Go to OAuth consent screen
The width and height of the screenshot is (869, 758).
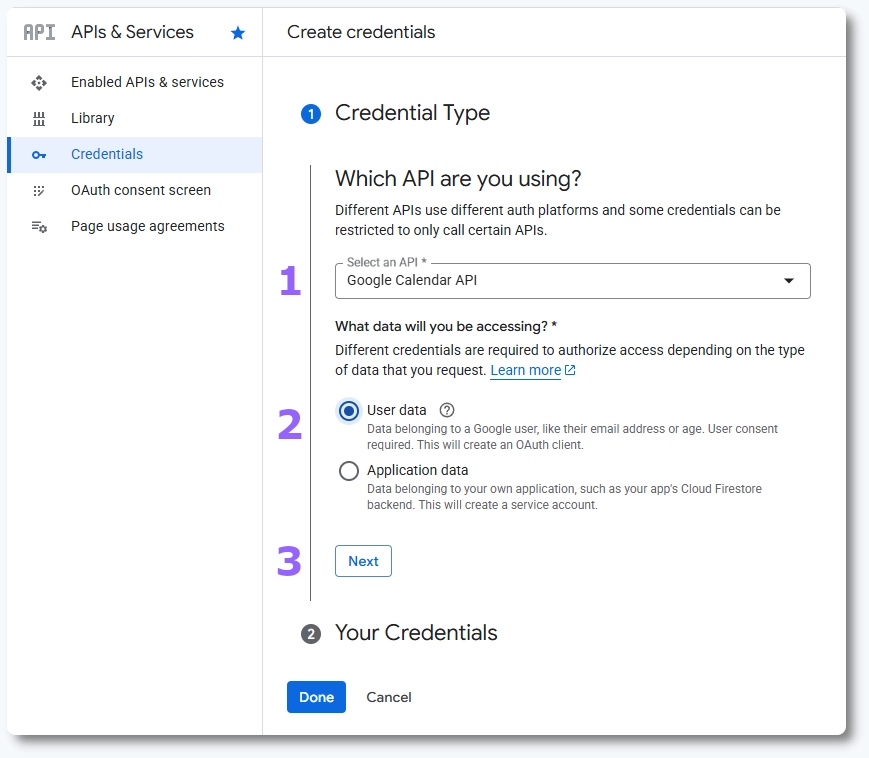[141, 190]
